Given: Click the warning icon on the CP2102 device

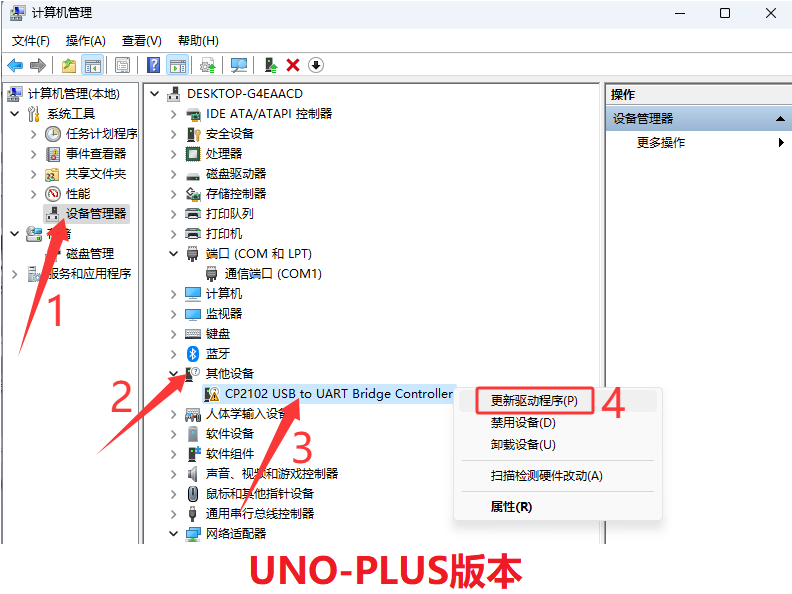Looking at the screenshot, I should 212,394.
